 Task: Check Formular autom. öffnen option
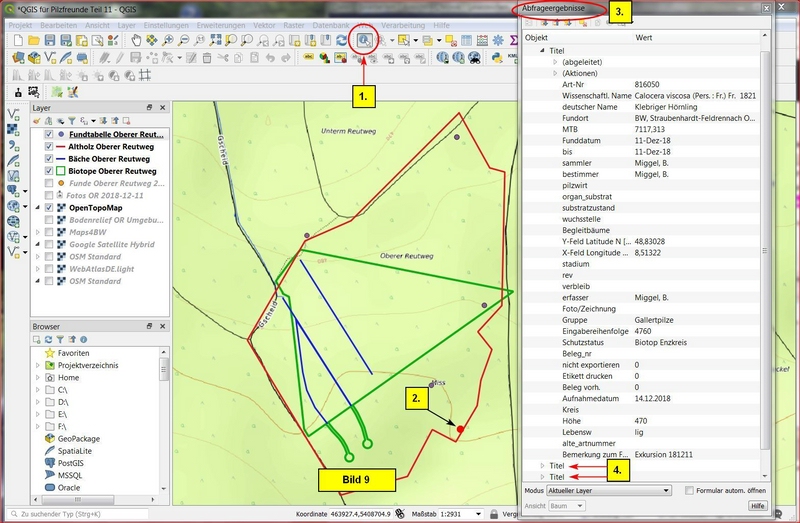(689, 491)
